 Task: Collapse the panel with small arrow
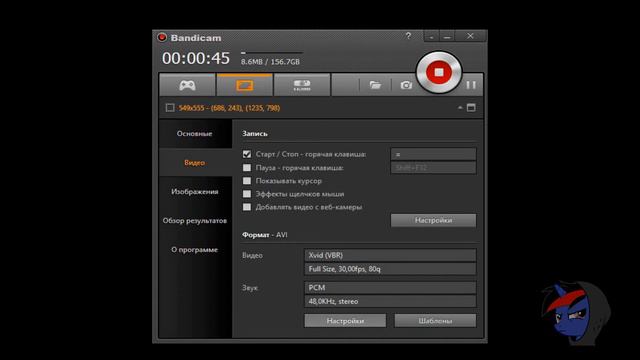(x=460, y=108)
